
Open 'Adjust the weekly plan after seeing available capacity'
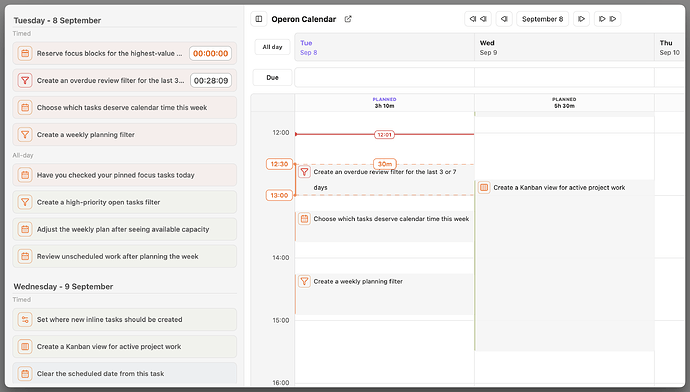point(123,229)
